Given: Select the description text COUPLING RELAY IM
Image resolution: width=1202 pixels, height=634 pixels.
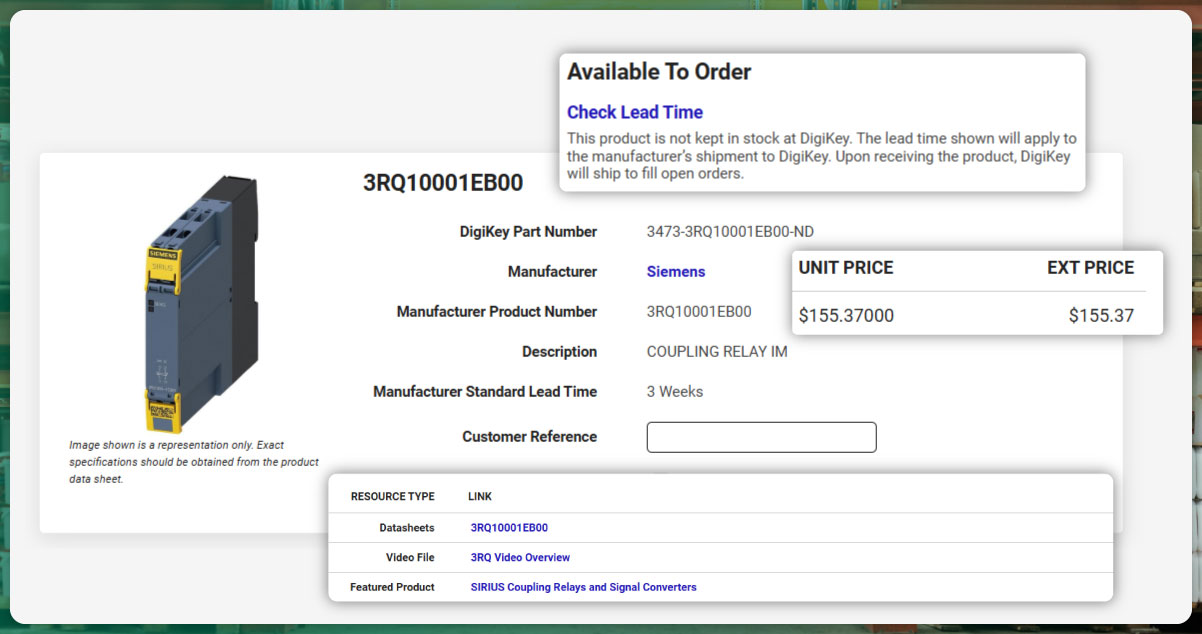Looking at the screenshot, I should point(717,352).
